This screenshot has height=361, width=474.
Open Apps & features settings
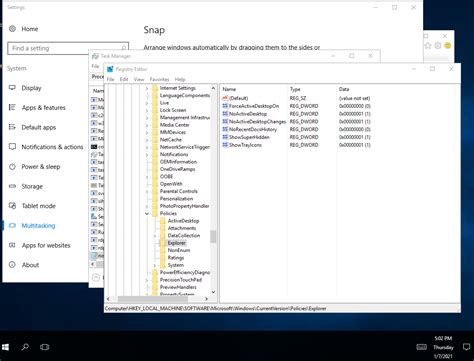(43, 108)
